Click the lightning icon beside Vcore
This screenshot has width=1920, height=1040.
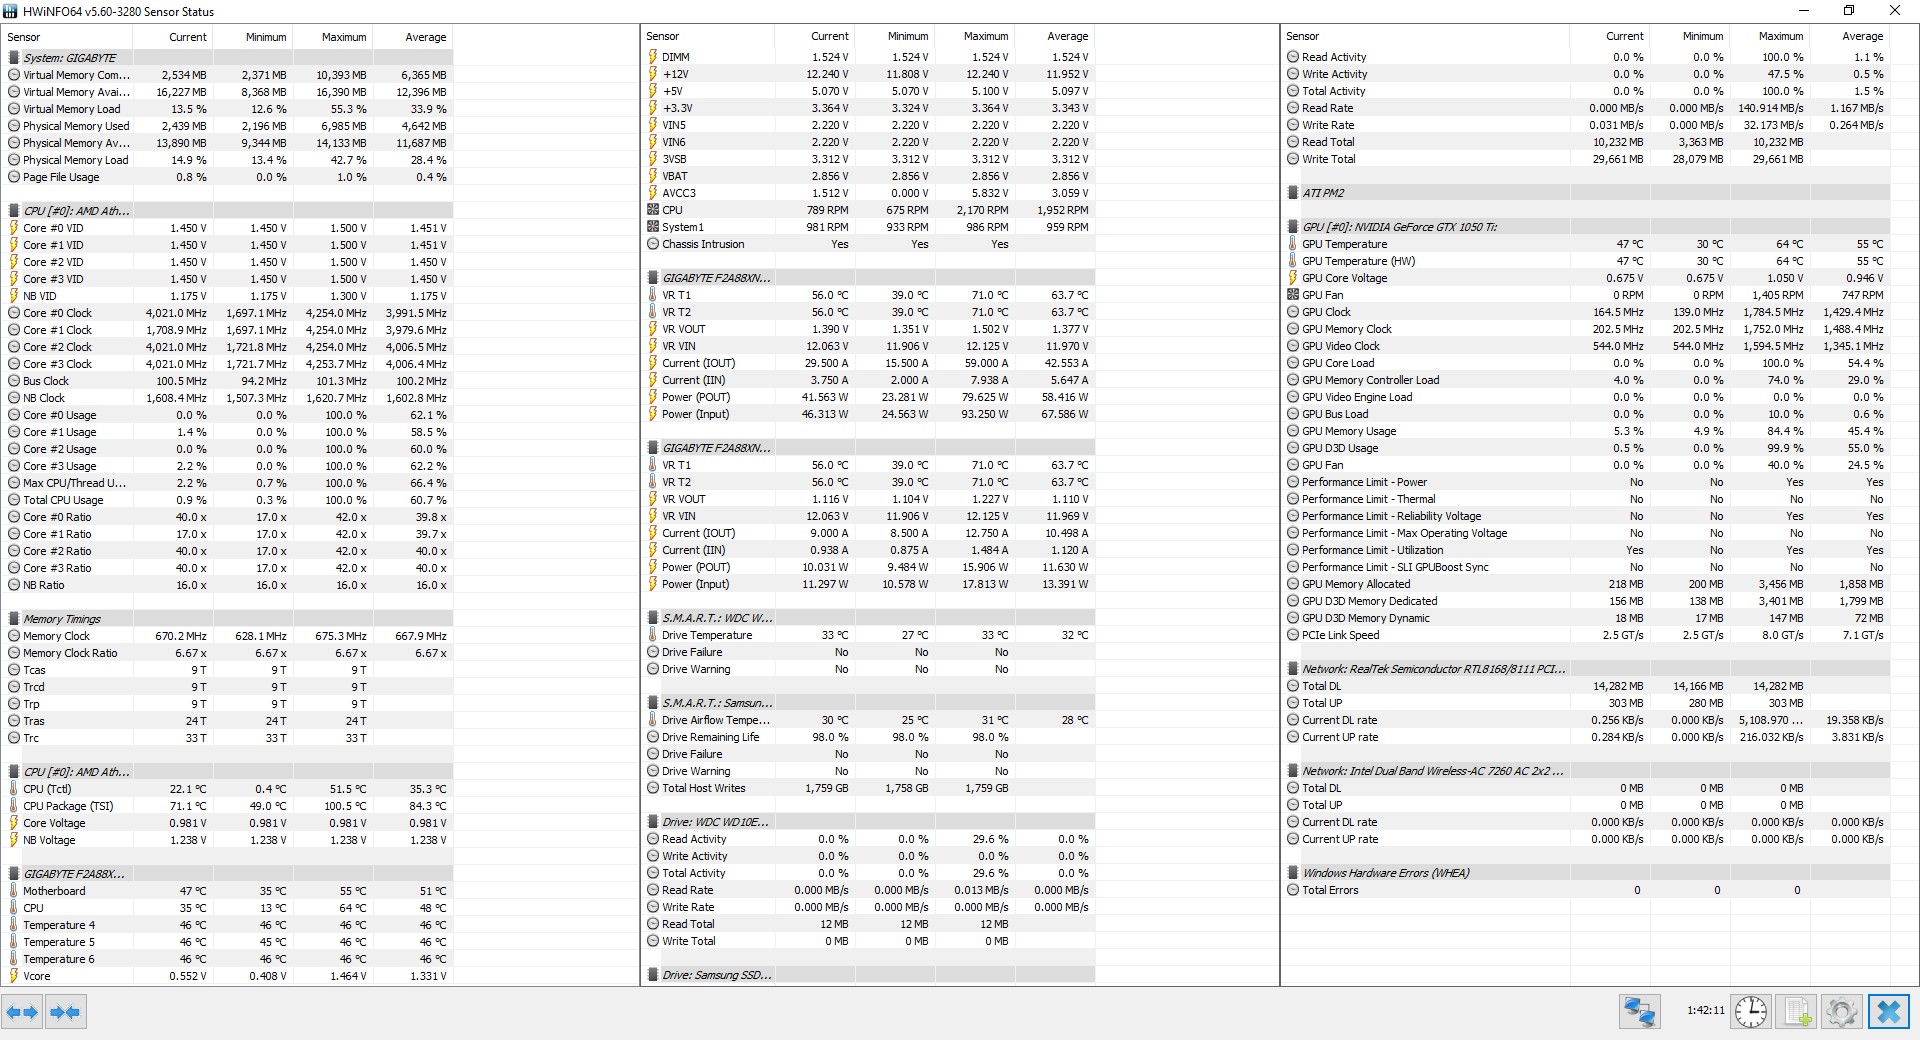[14, 976]
